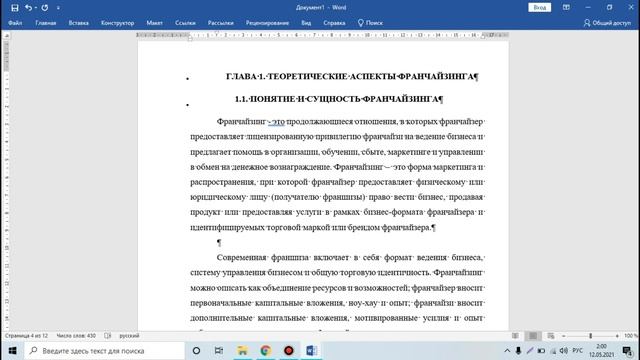Click the spelling check icon in status bar
Screen dimensions: 640x360
click(x=107, y=336)
